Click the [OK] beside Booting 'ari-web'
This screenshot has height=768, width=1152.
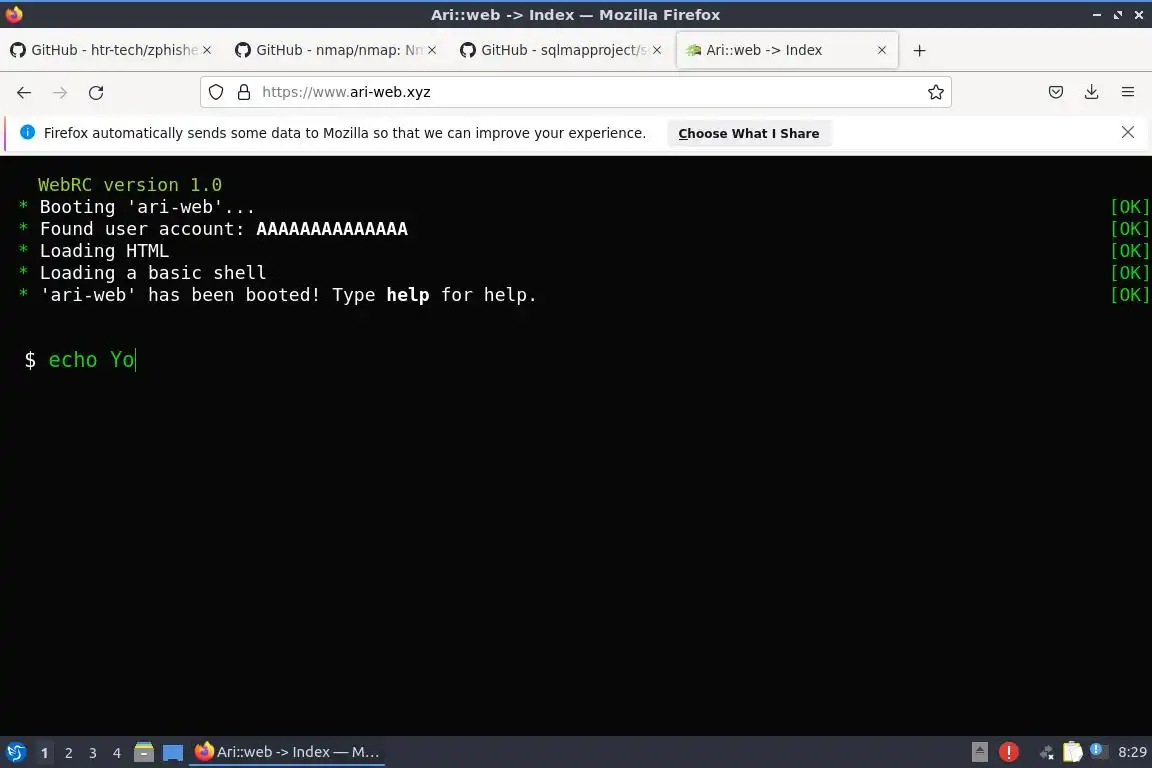coord(1129,207)
